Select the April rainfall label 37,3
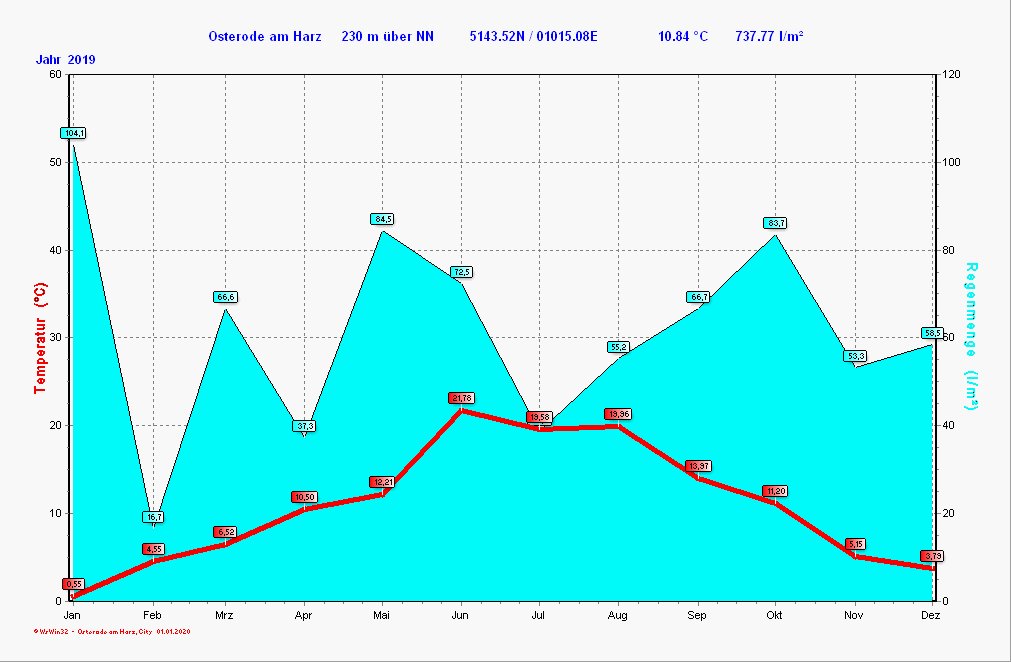The width and height of the screenshot is (1011, 662). click(x=304, y=426)
